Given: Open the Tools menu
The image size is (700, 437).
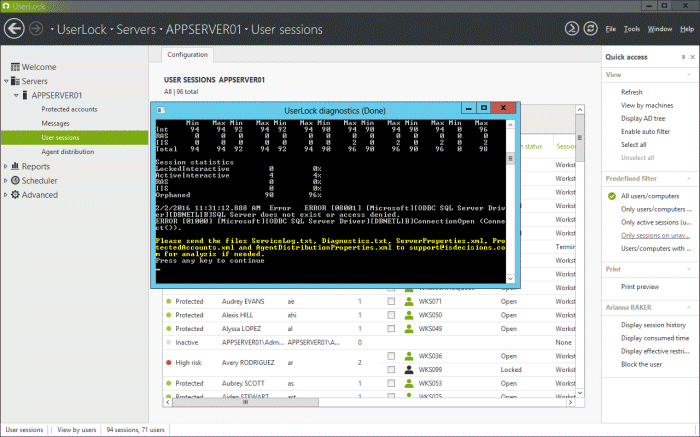Looking at the screenshot, I should coord(632,29).
